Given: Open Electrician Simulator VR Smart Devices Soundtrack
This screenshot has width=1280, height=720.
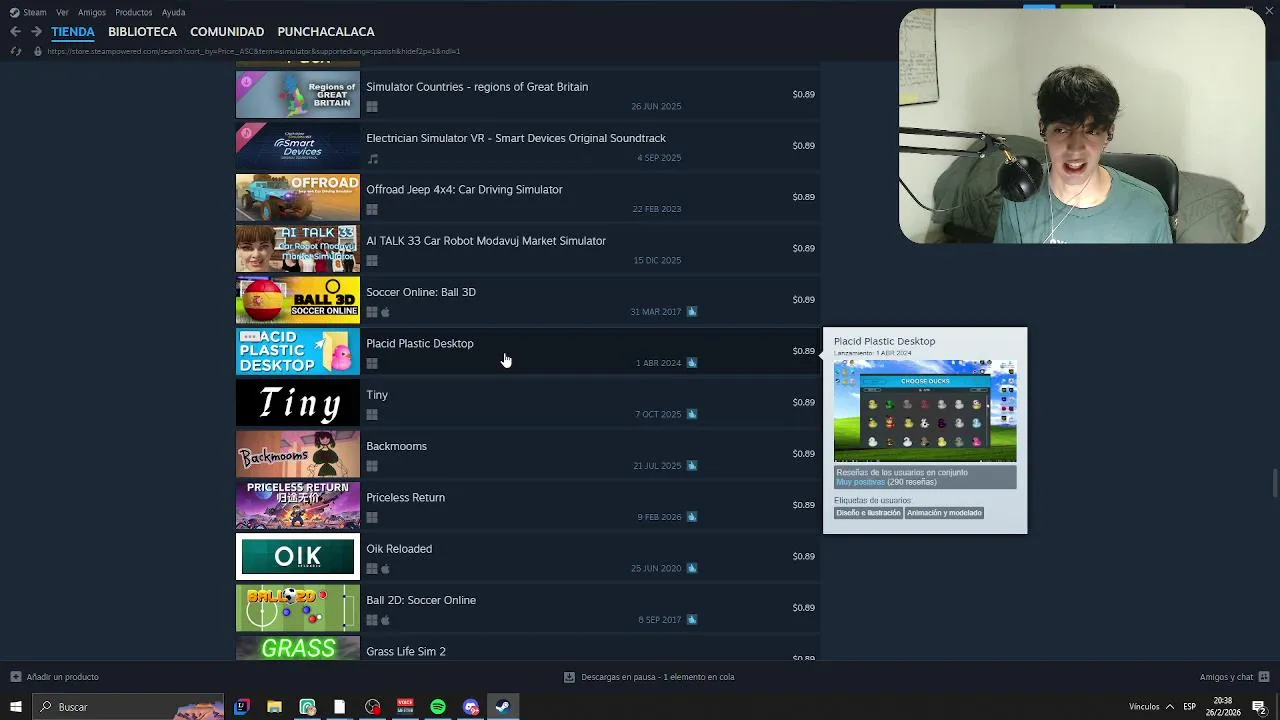Looking at the screenshot, I should click(x=516, y=138).
